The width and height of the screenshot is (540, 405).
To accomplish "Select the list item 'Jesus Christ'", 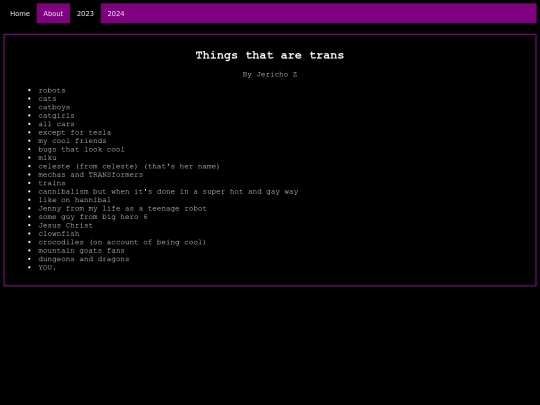I will (x=65, y=225).
